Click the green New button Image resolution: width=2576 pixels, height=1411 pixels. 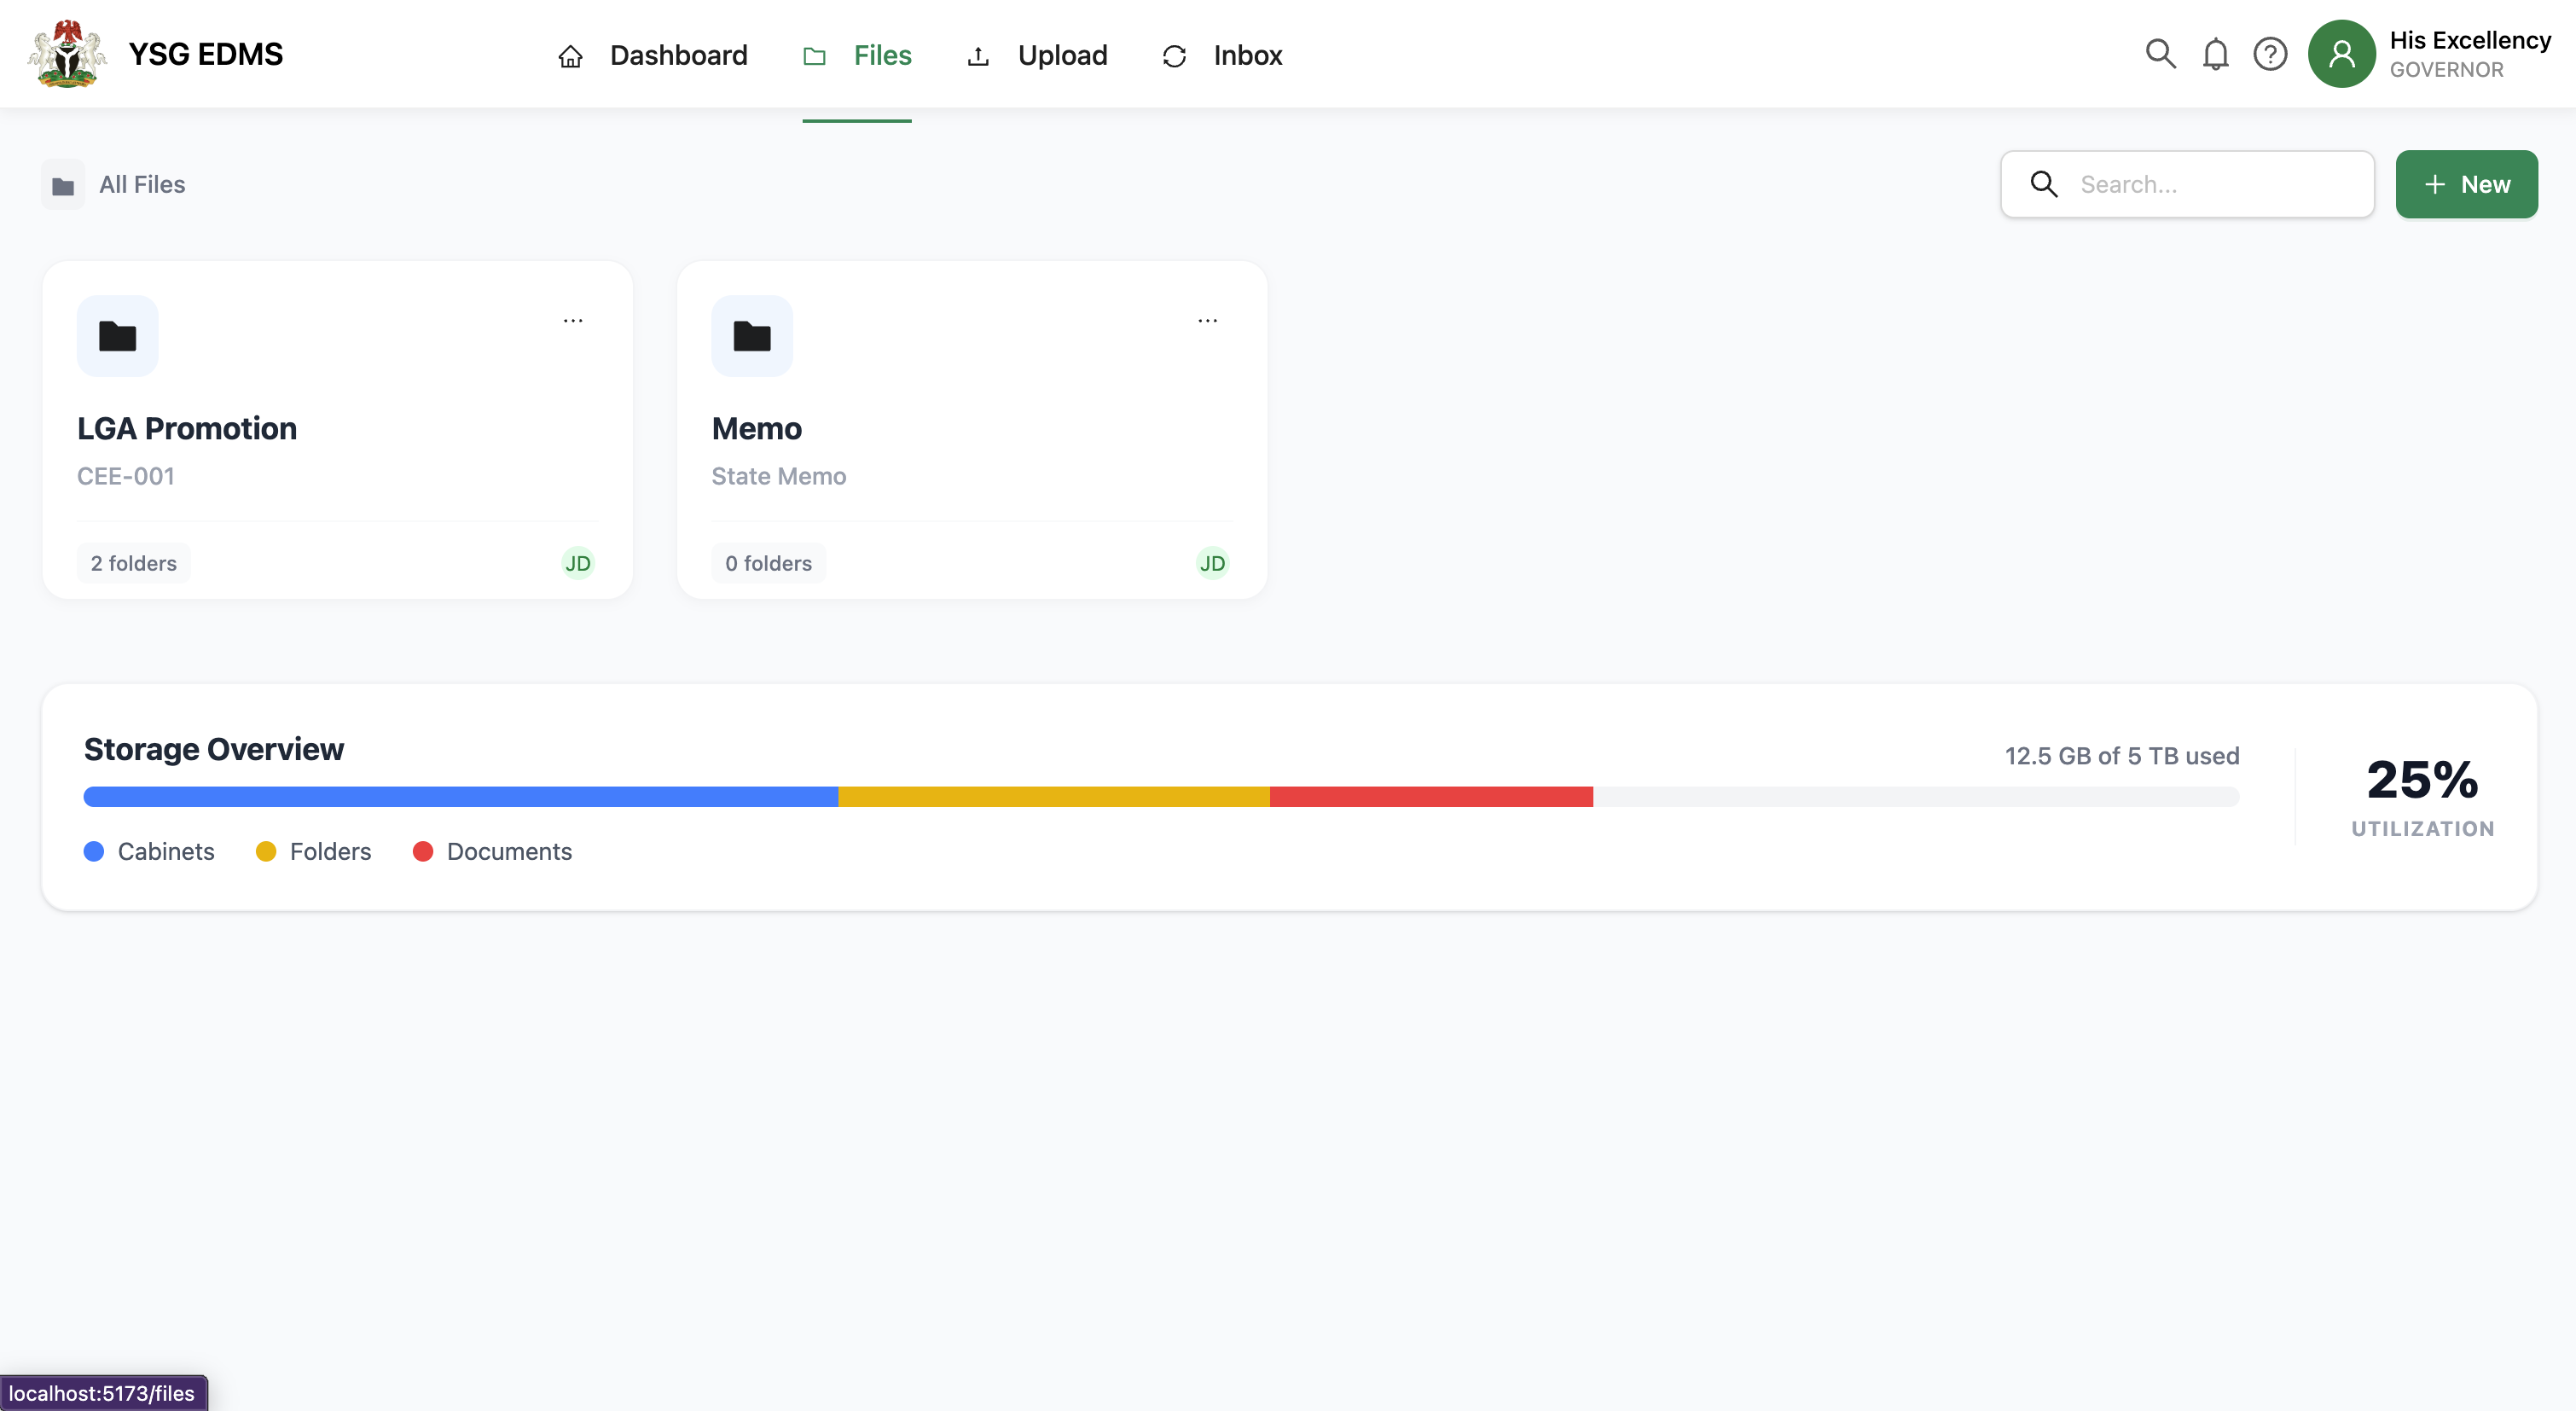tap(2465, 184)
